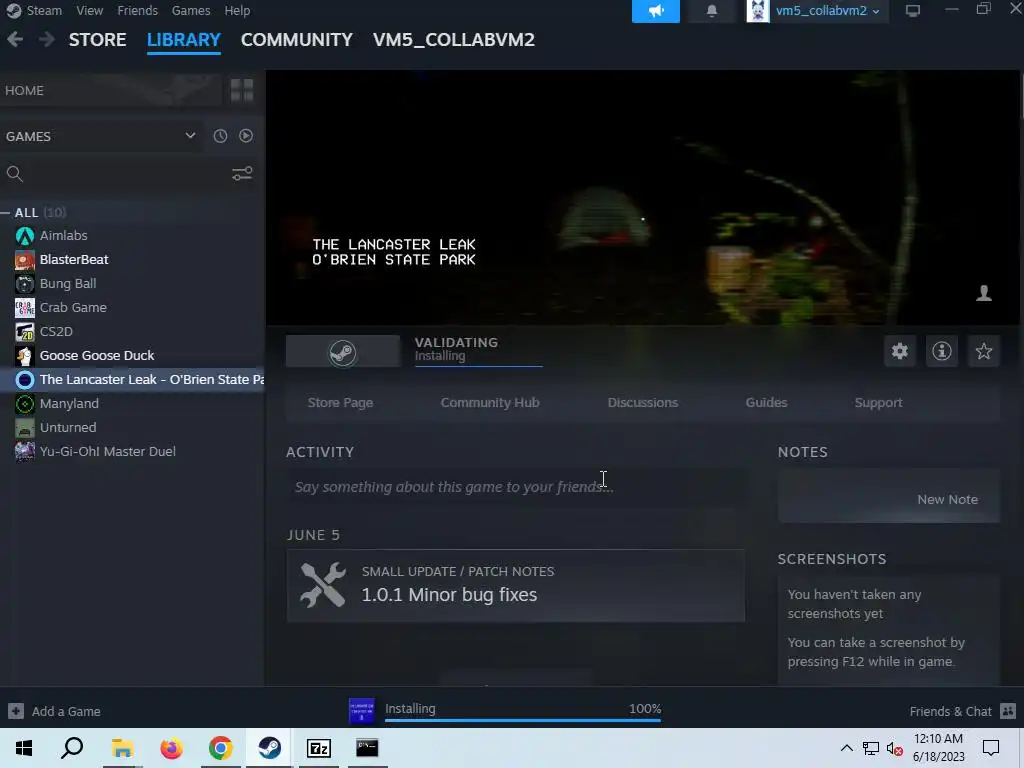Open Windows taskbar search
1024x768 pixels.
coord(72,748)
